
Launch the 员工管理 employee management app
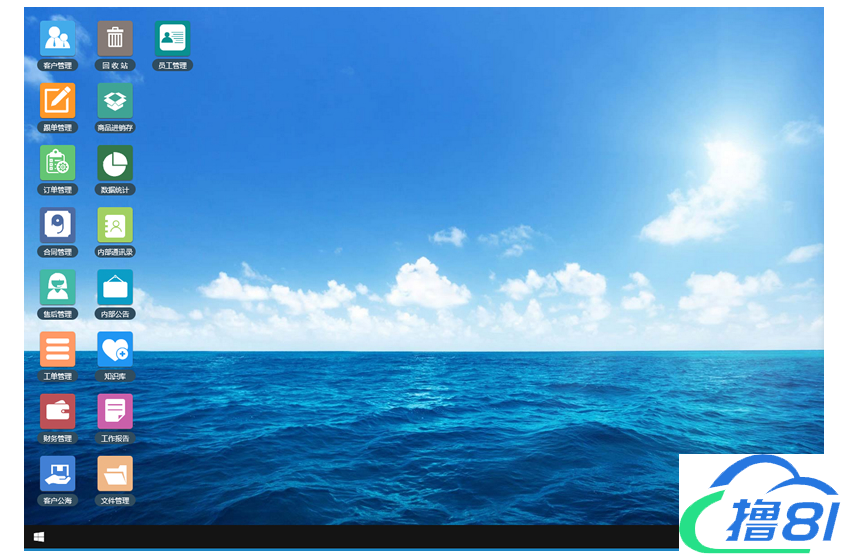coord(172,39)
